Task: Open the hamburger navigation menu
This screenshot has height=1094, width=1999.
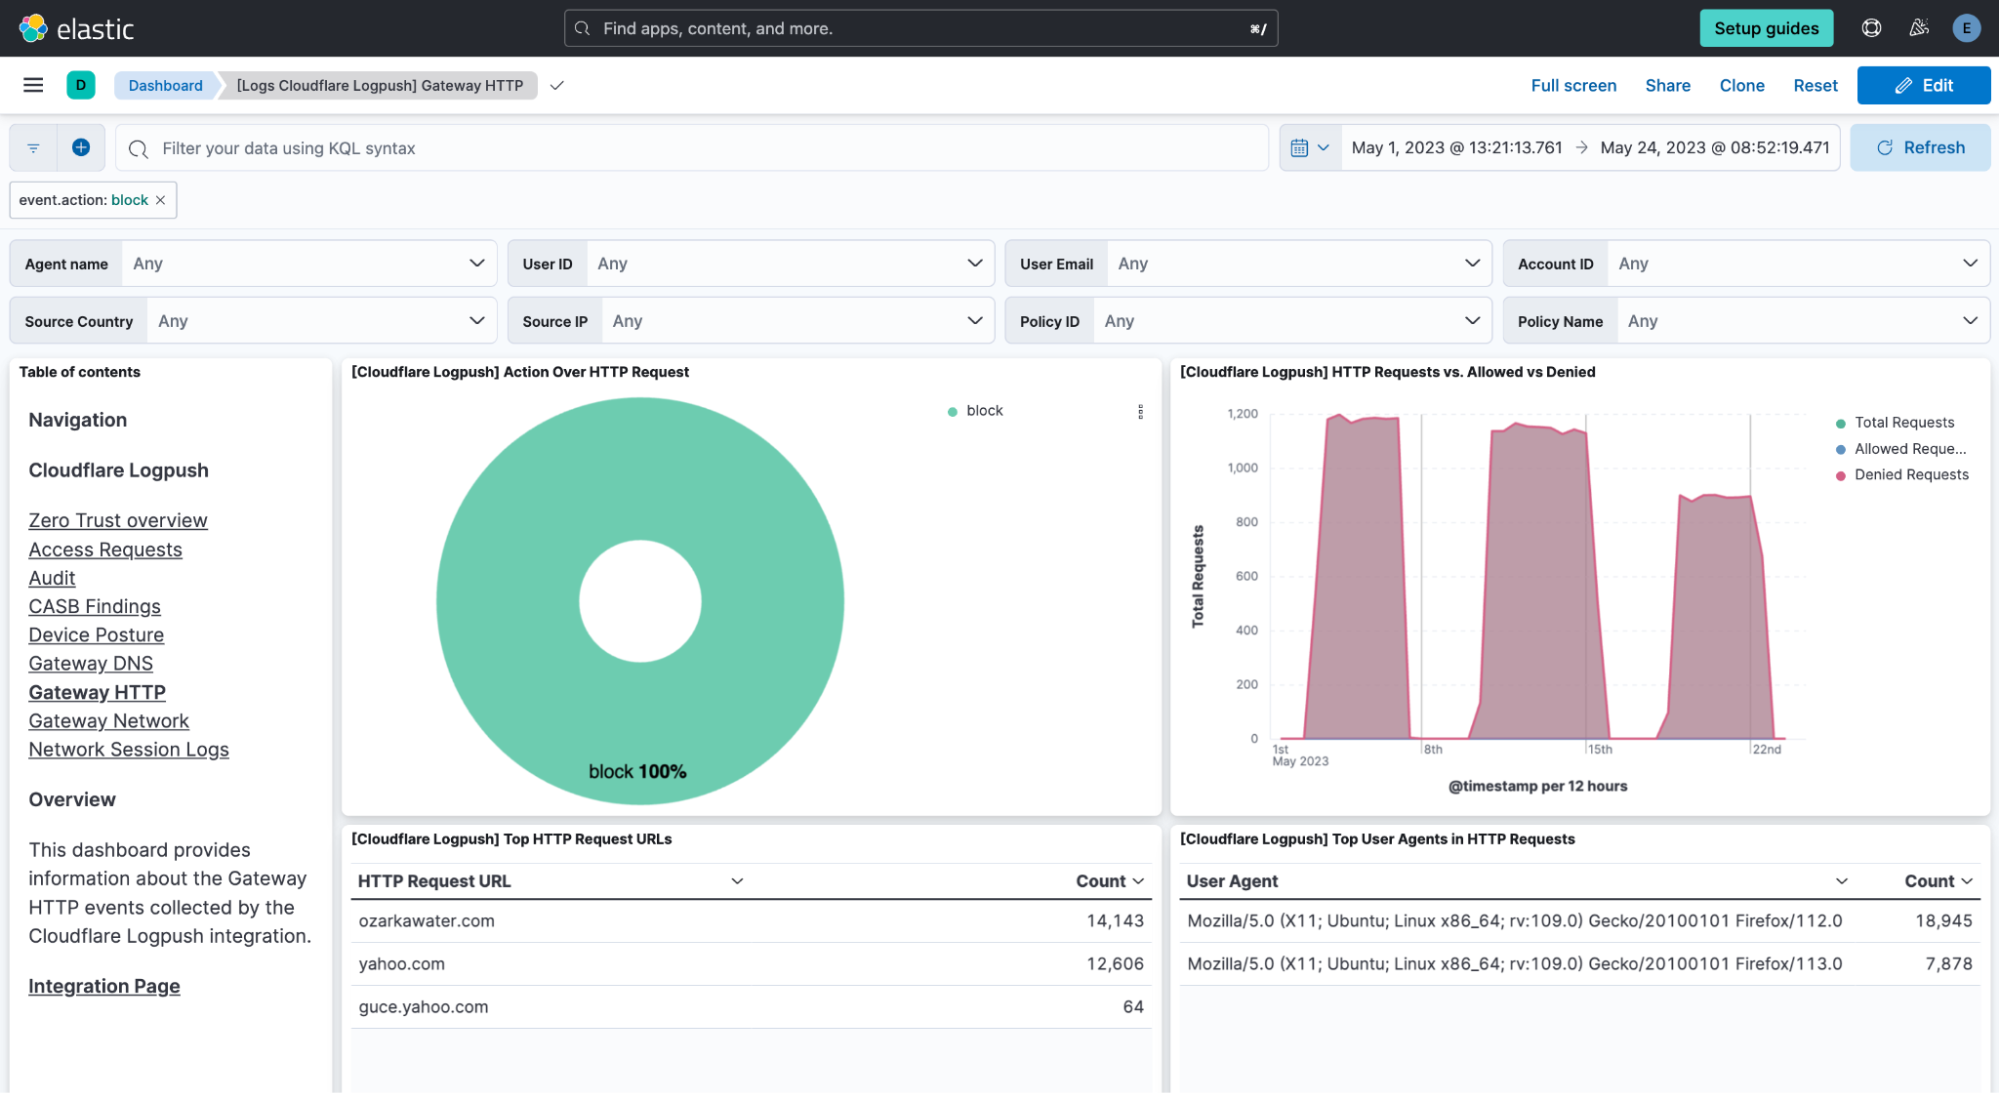Action: click(x=33, y=85)
